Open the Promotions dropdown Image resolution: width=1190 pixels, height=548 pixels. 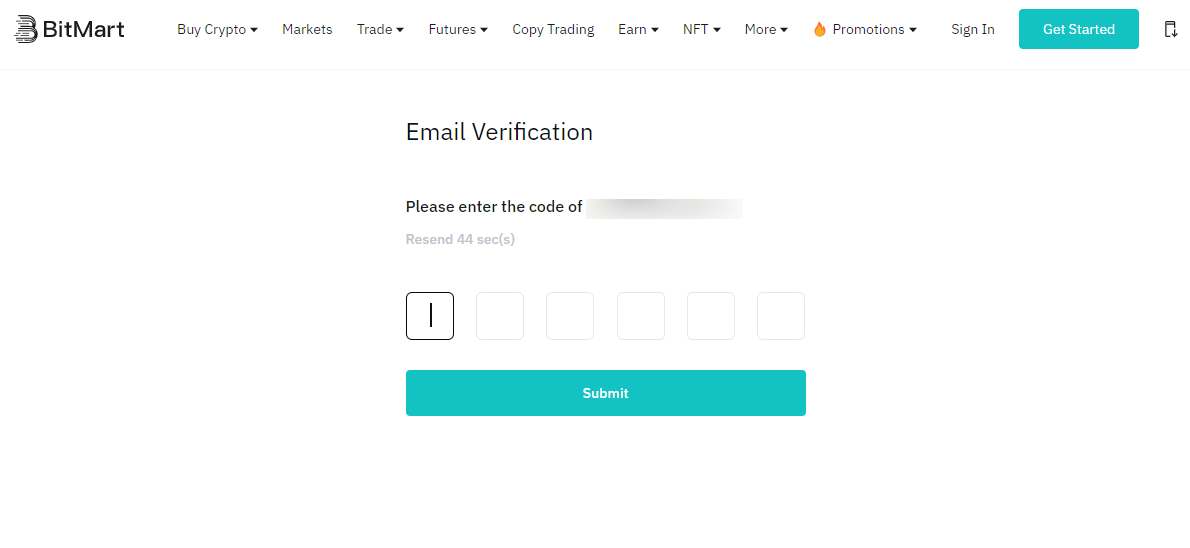874,29
